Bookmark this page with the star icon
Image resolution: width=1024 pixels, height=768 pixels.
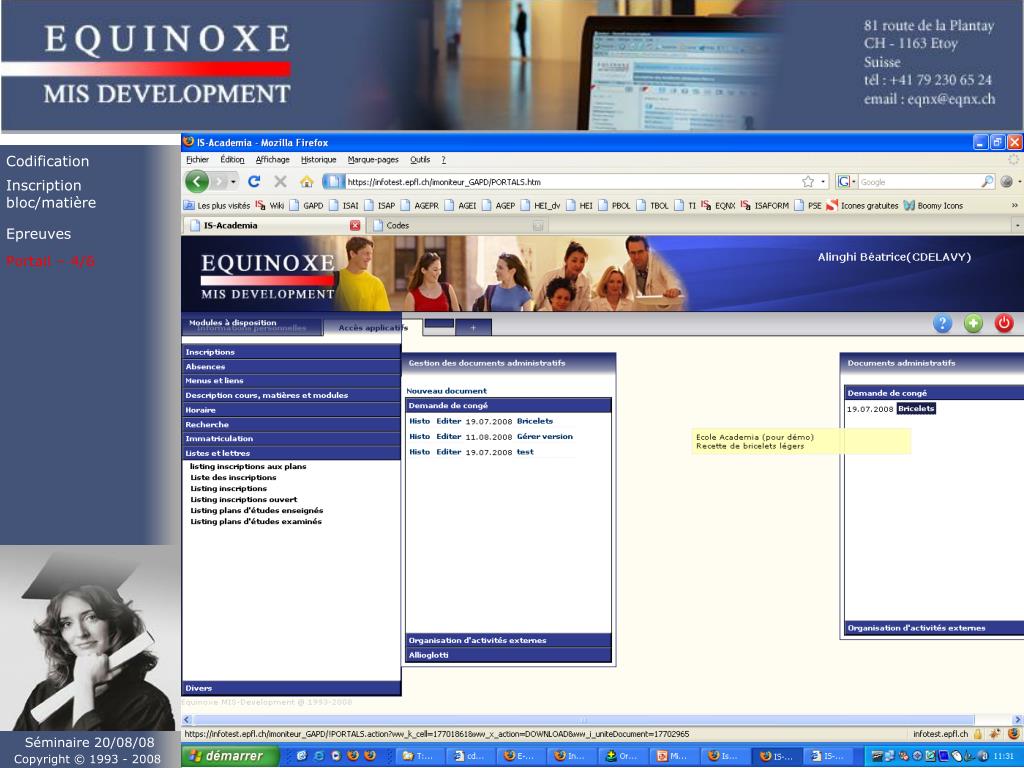click(x=808, y=182)
